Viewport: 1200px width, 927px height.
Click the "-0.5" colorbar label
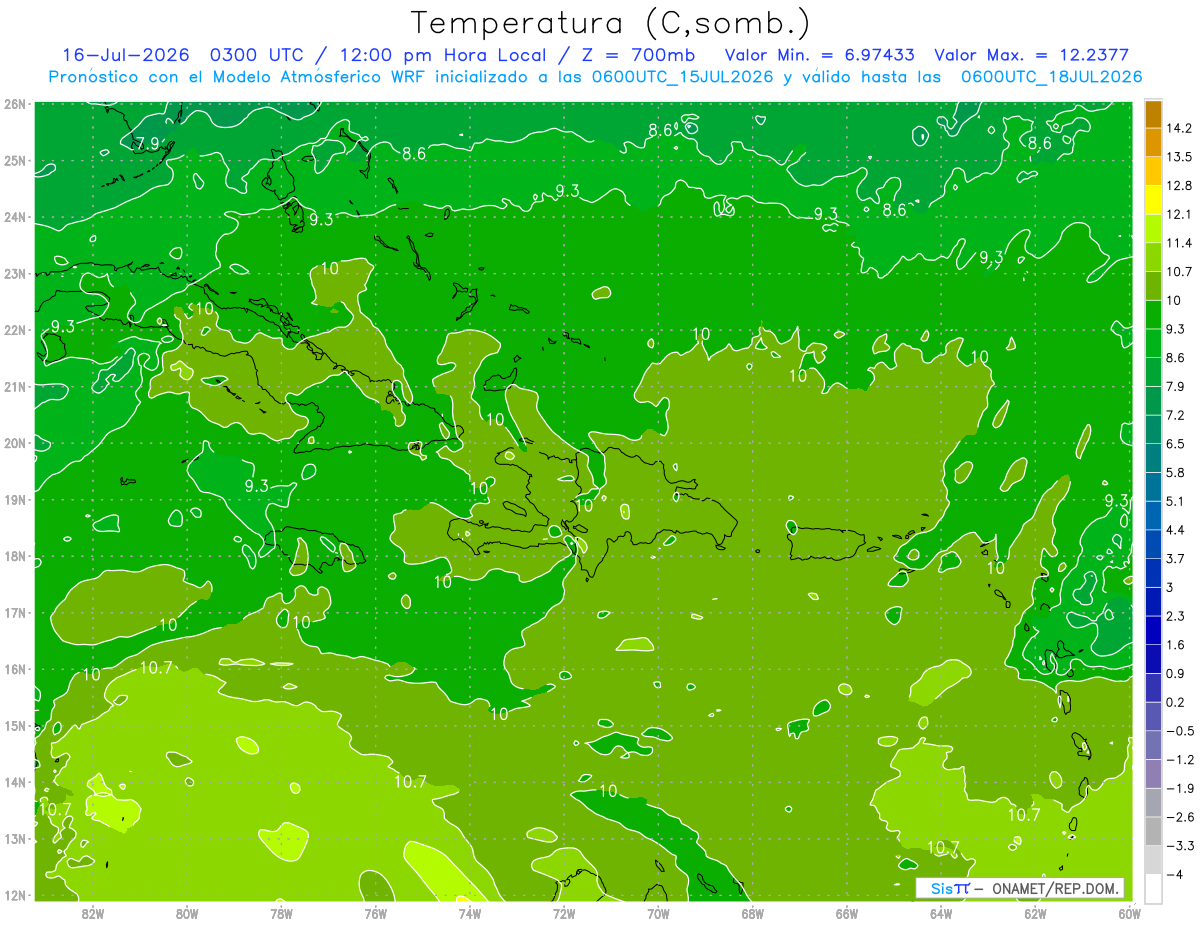[x=1181, y=731]
